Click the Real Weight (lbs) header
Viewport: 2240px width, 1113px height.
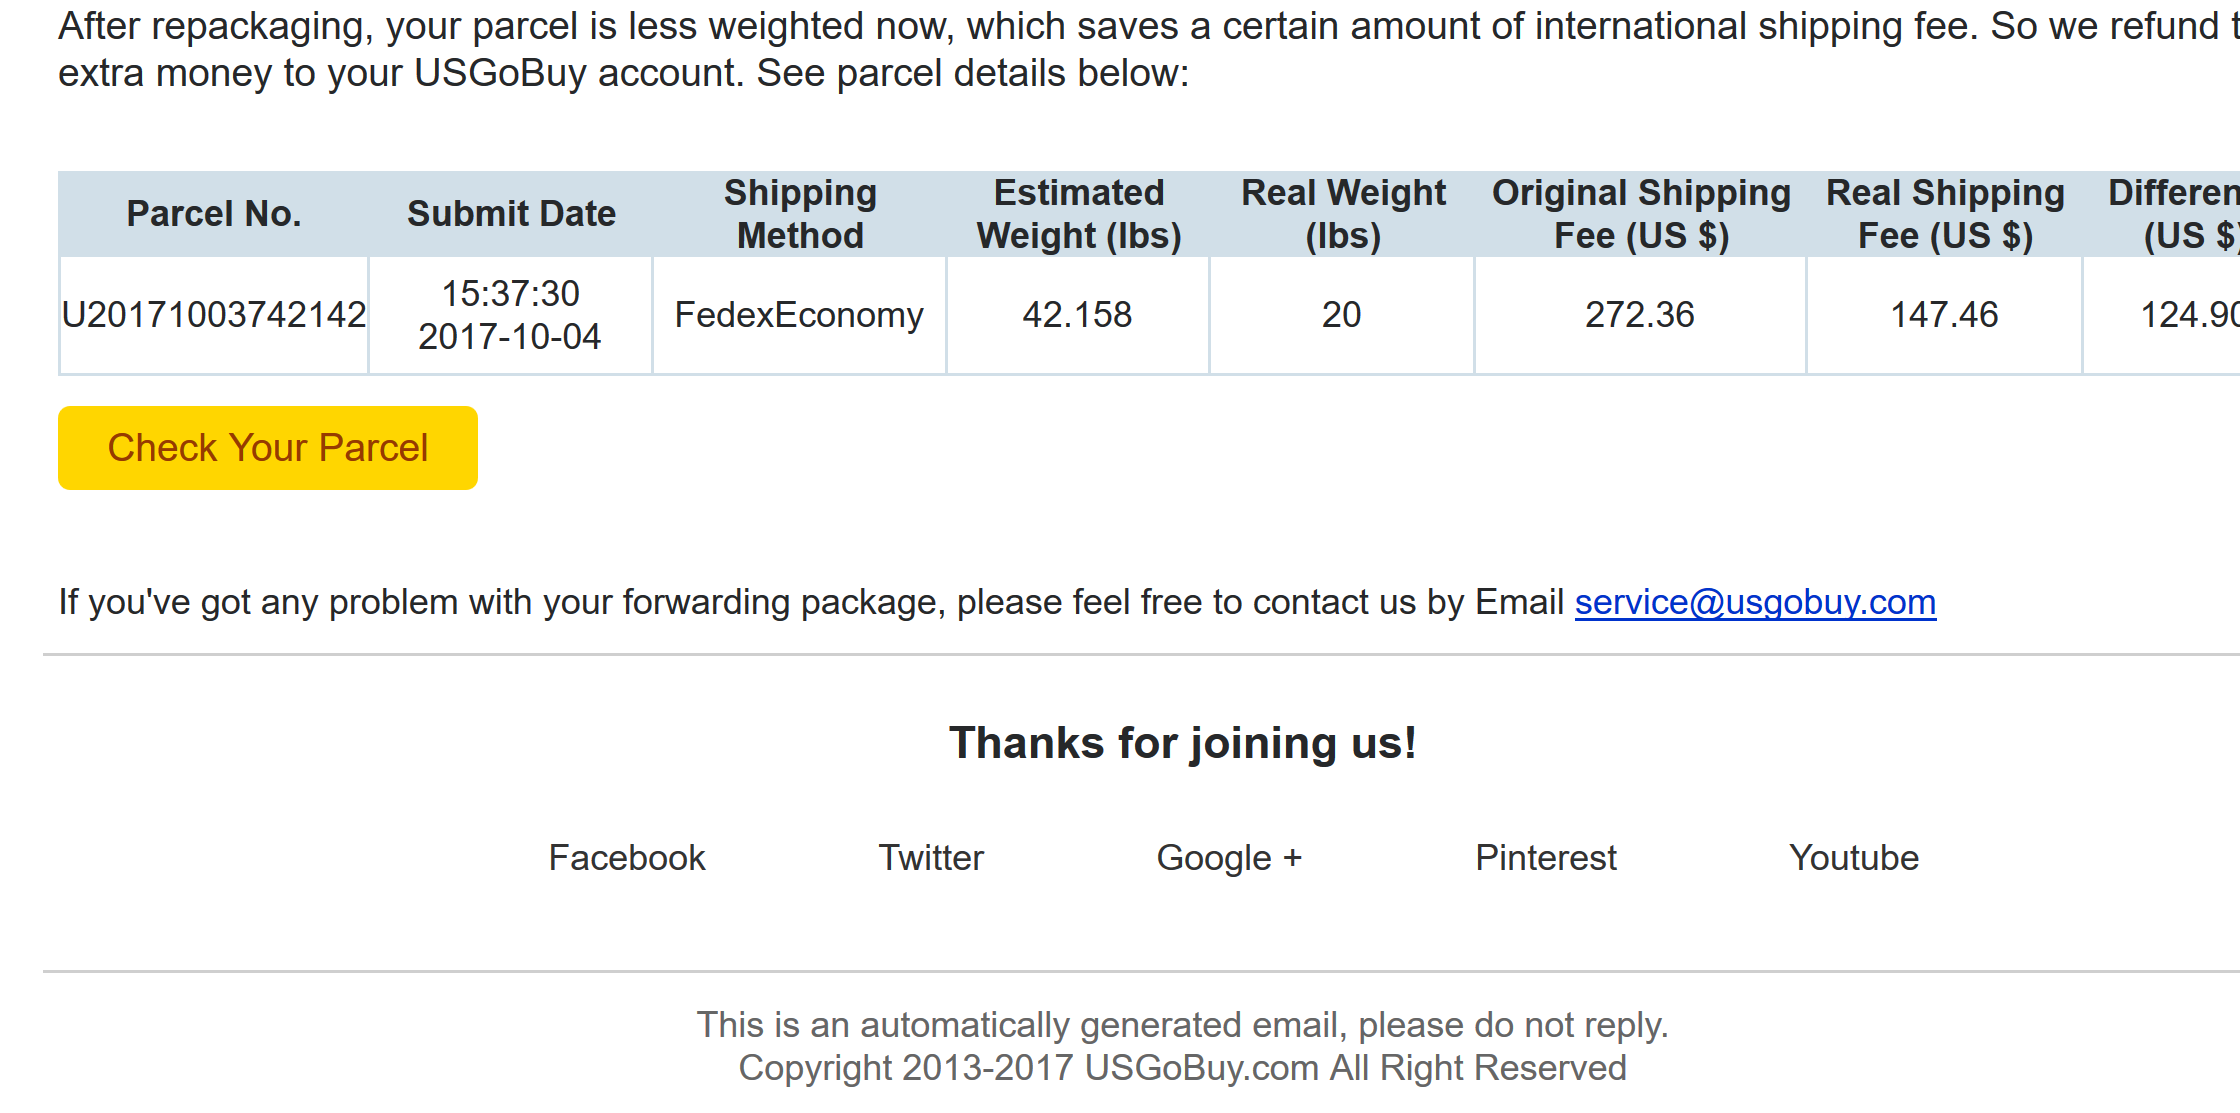1342,214
